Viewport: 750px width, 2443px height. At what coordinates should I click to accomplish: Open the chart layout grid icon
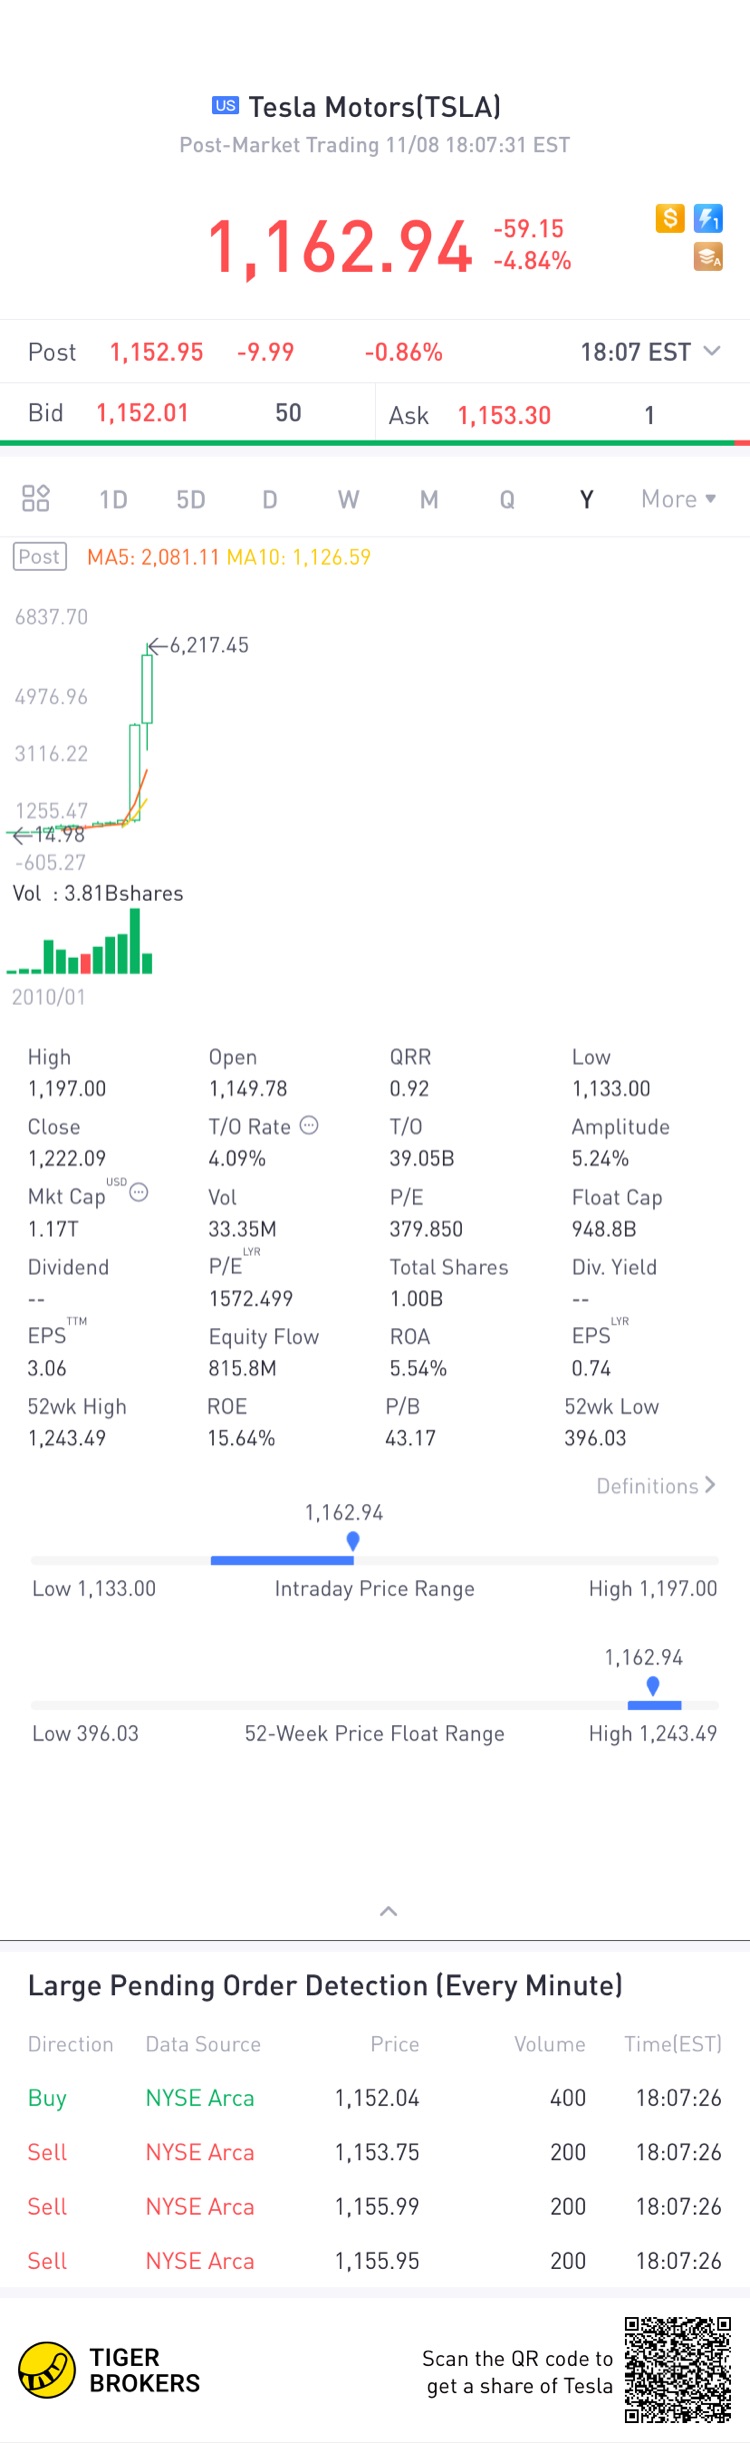(36, 498)
